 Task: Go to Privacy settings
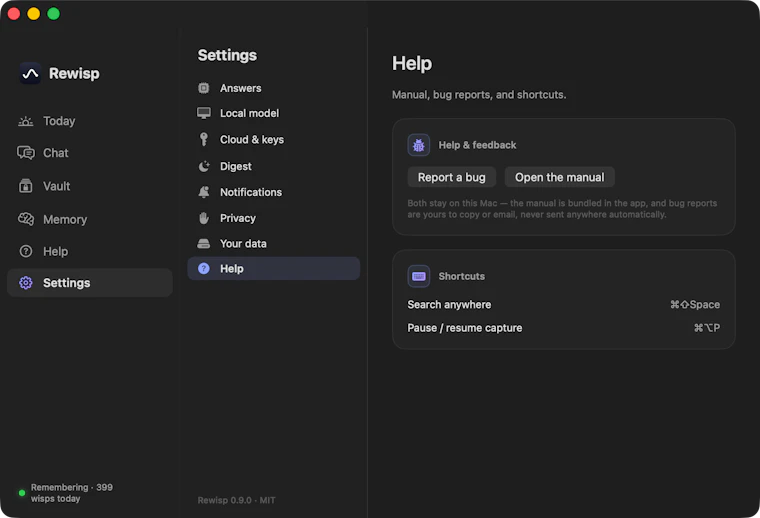click(x=273, y=218)
